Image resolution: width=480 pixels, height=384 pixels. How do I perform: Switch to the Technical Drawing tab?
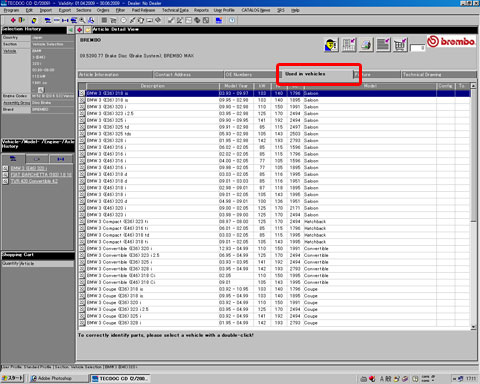pos(439,75)
